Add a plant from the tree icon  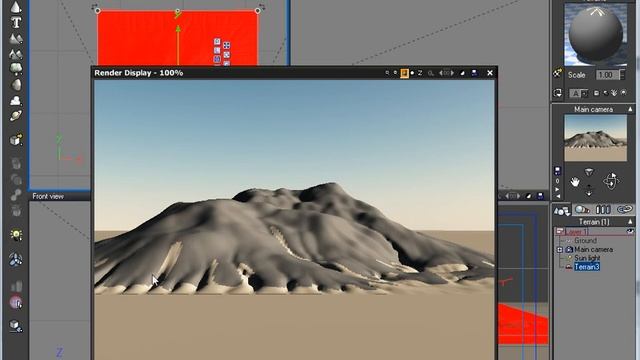(x=16, y=68)
